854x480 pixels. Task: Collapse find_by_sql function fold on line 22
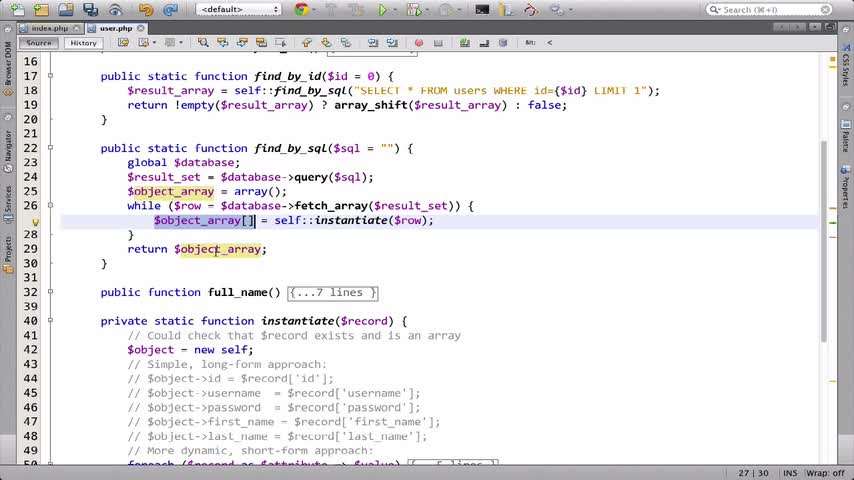point(50,148)
